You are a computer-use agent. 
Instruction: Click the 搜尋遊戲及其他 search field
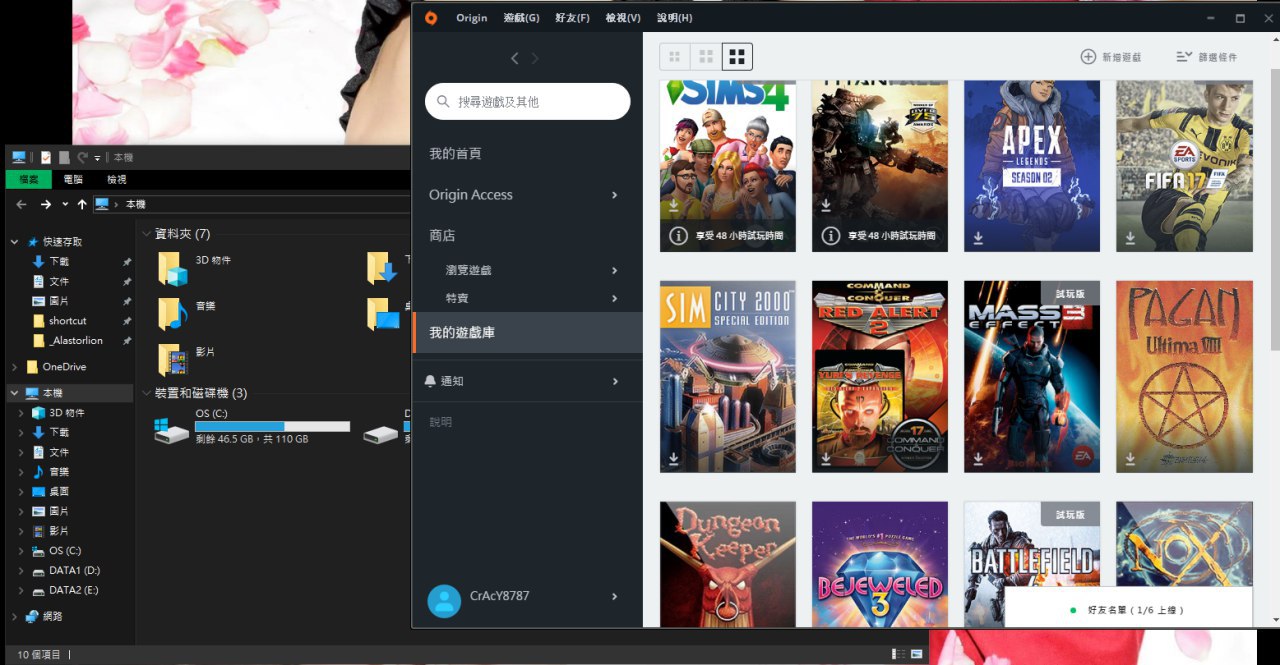[528, 101]
